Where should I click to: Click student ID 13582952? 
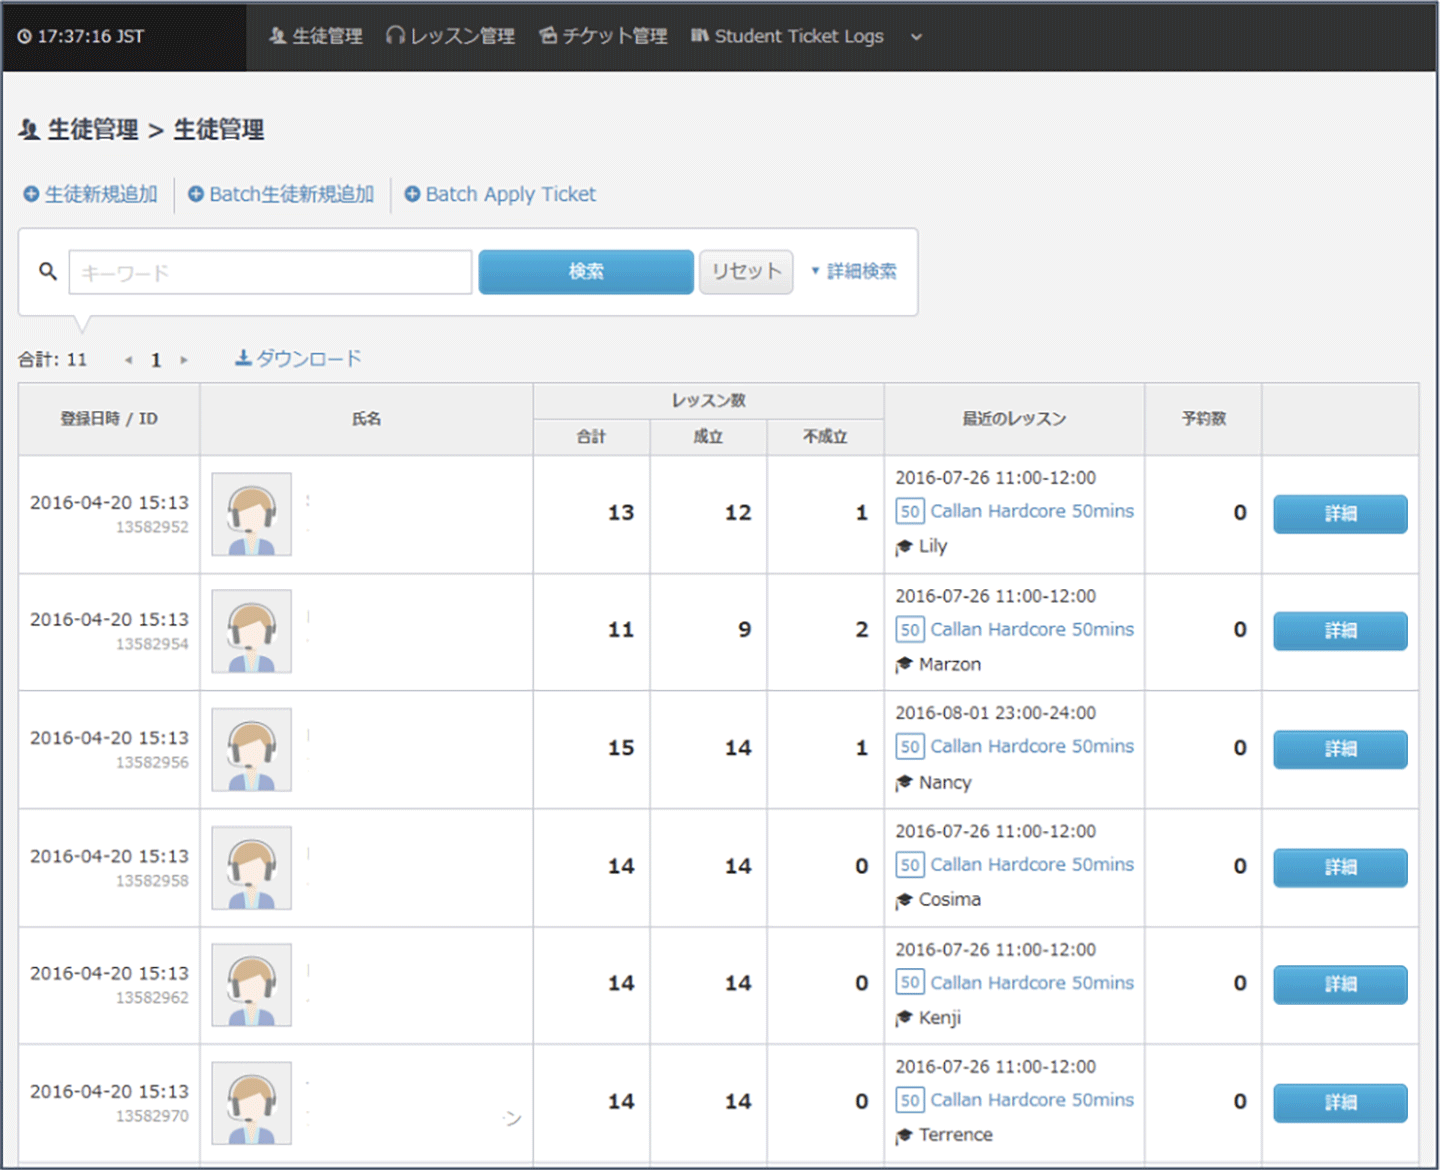click(x=152, y=527)
